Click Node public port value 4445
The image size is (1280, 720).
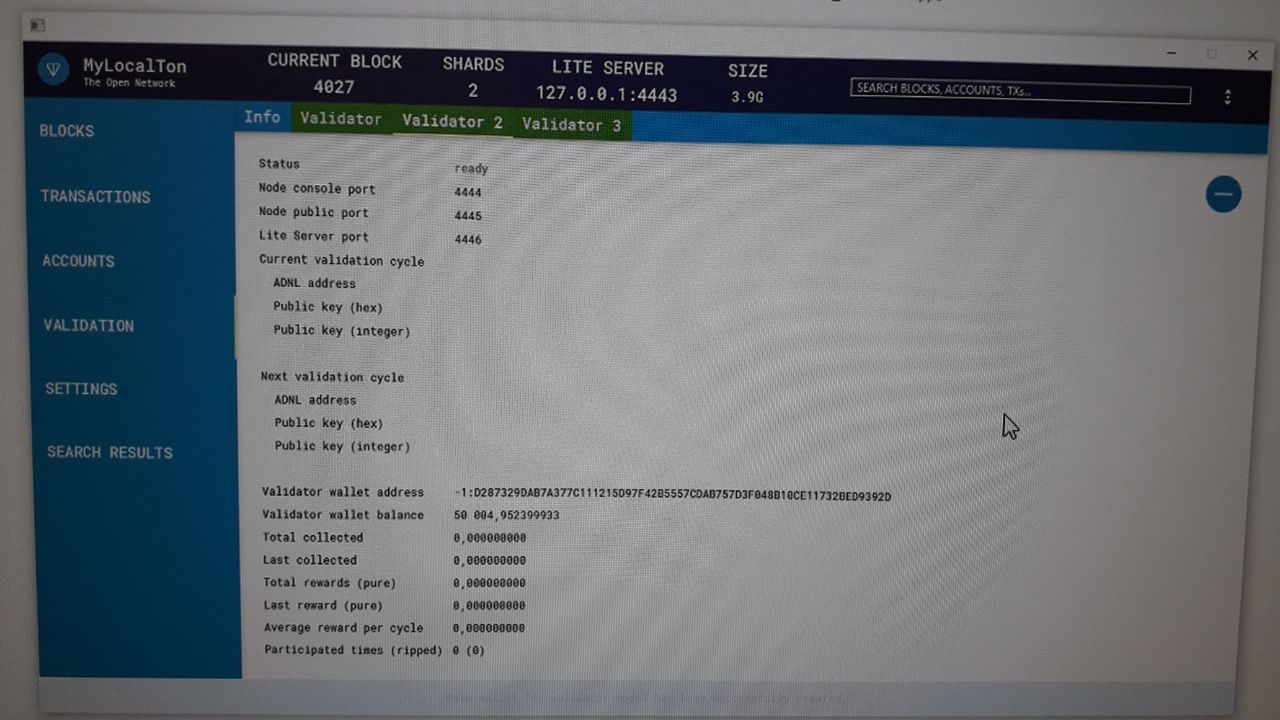pos(468,216)
